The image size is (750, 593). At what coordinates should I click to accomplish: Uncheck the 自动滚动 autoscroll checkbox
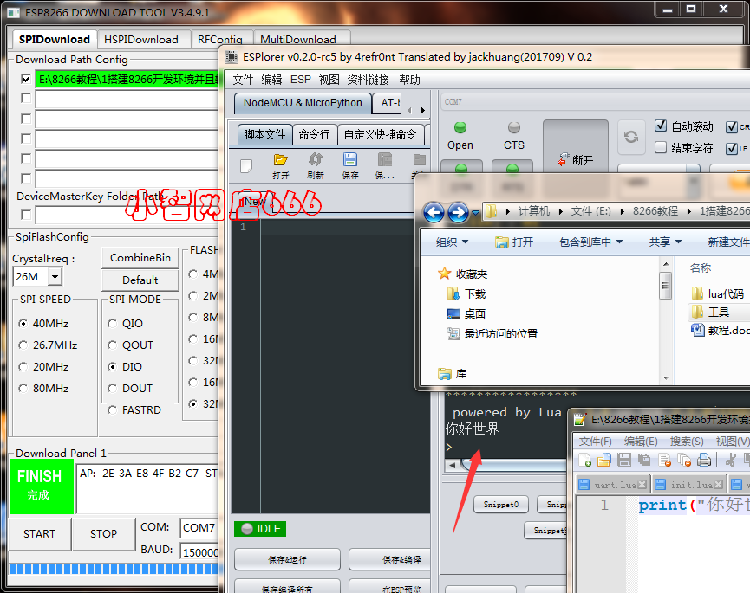click(x=661, y=126)
